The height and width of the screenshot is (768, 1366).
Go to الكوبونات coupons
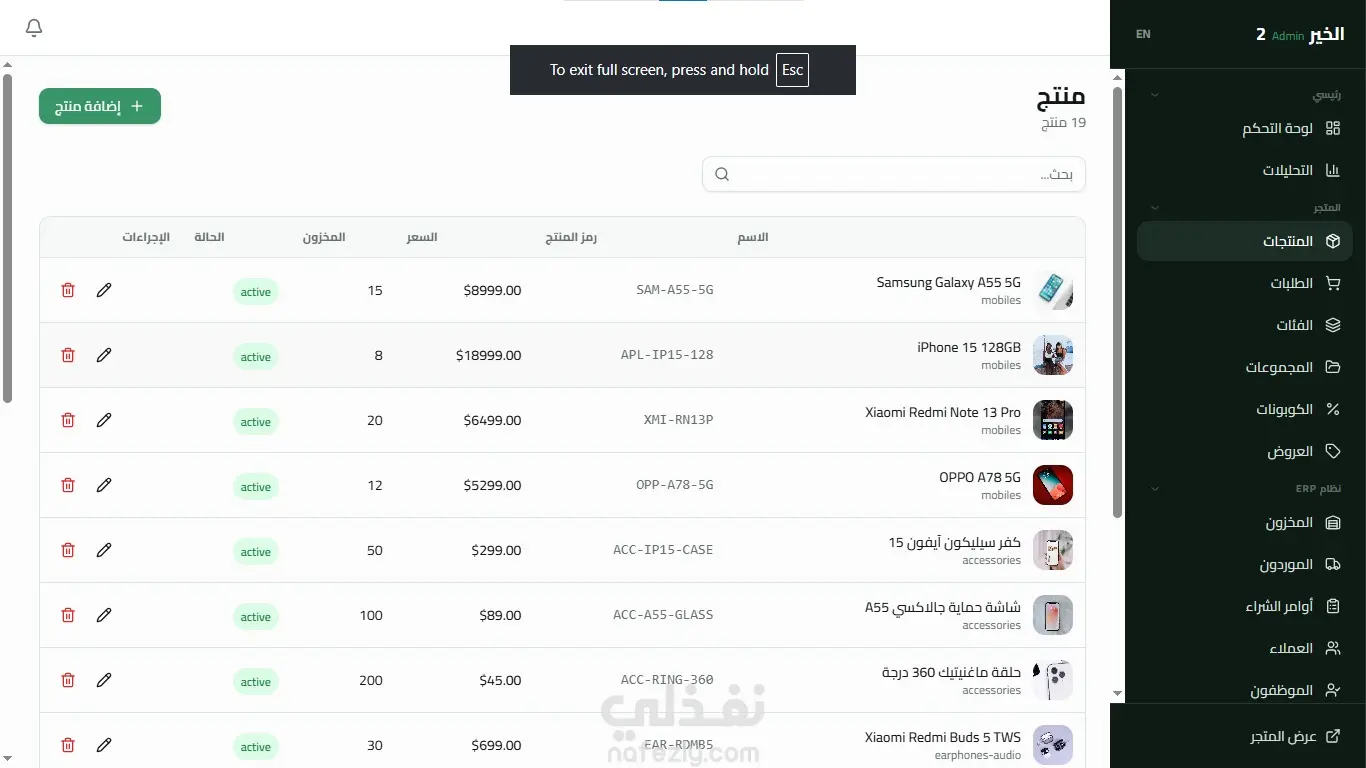1245,409
